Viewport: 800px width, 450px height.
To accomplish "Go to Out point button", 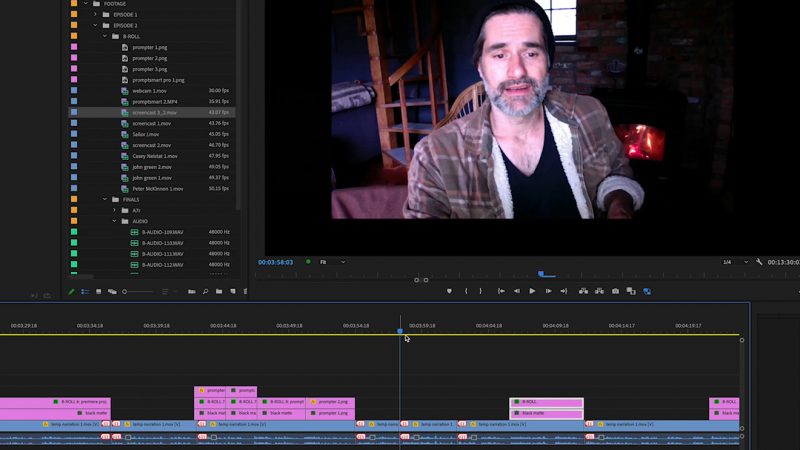I will coord(564,291).
